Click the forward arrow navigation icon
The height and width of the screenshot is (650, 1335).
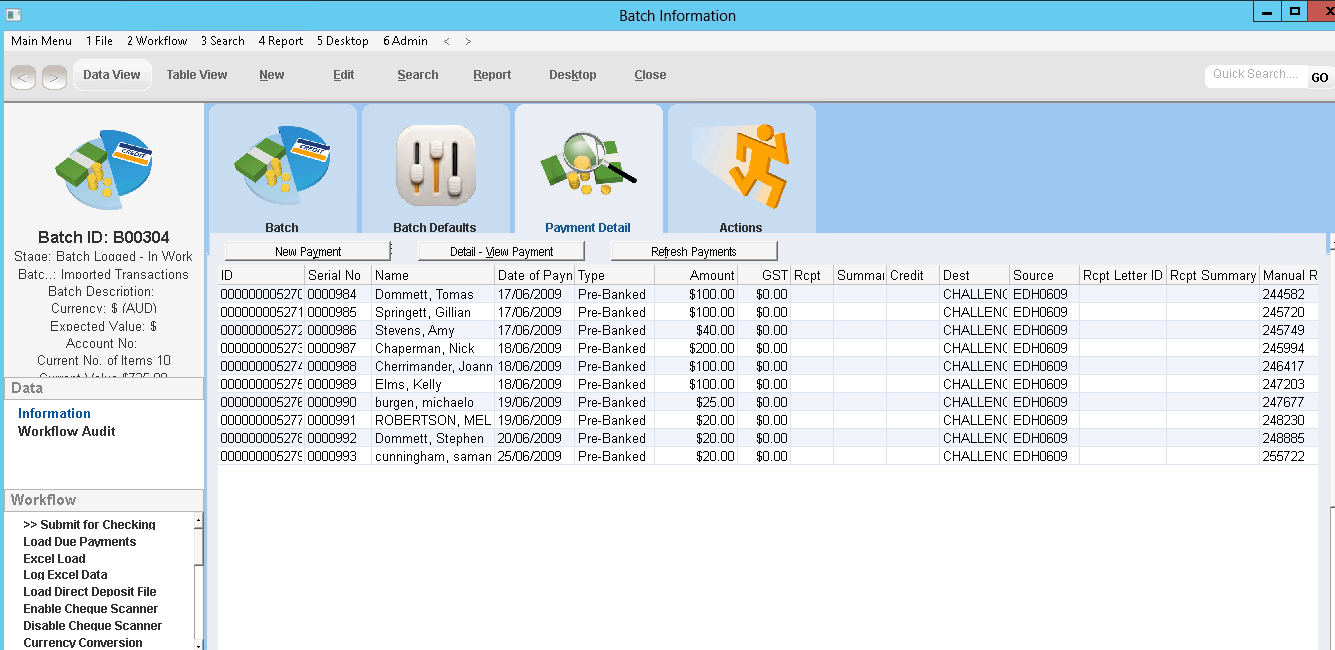[54, 77]
